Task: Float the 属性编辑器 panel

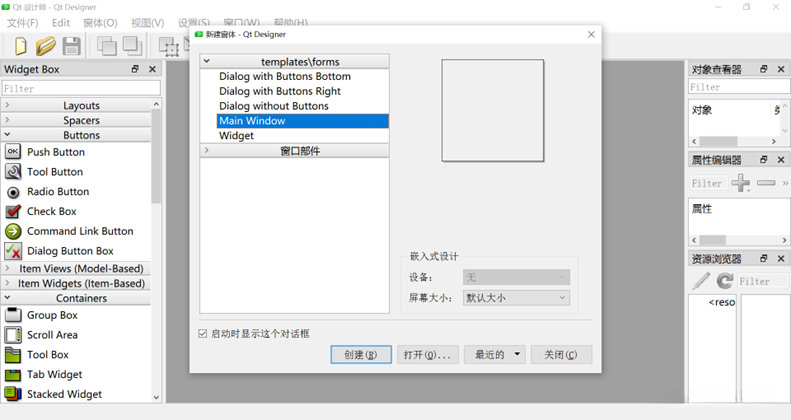Action: (764, 160)
